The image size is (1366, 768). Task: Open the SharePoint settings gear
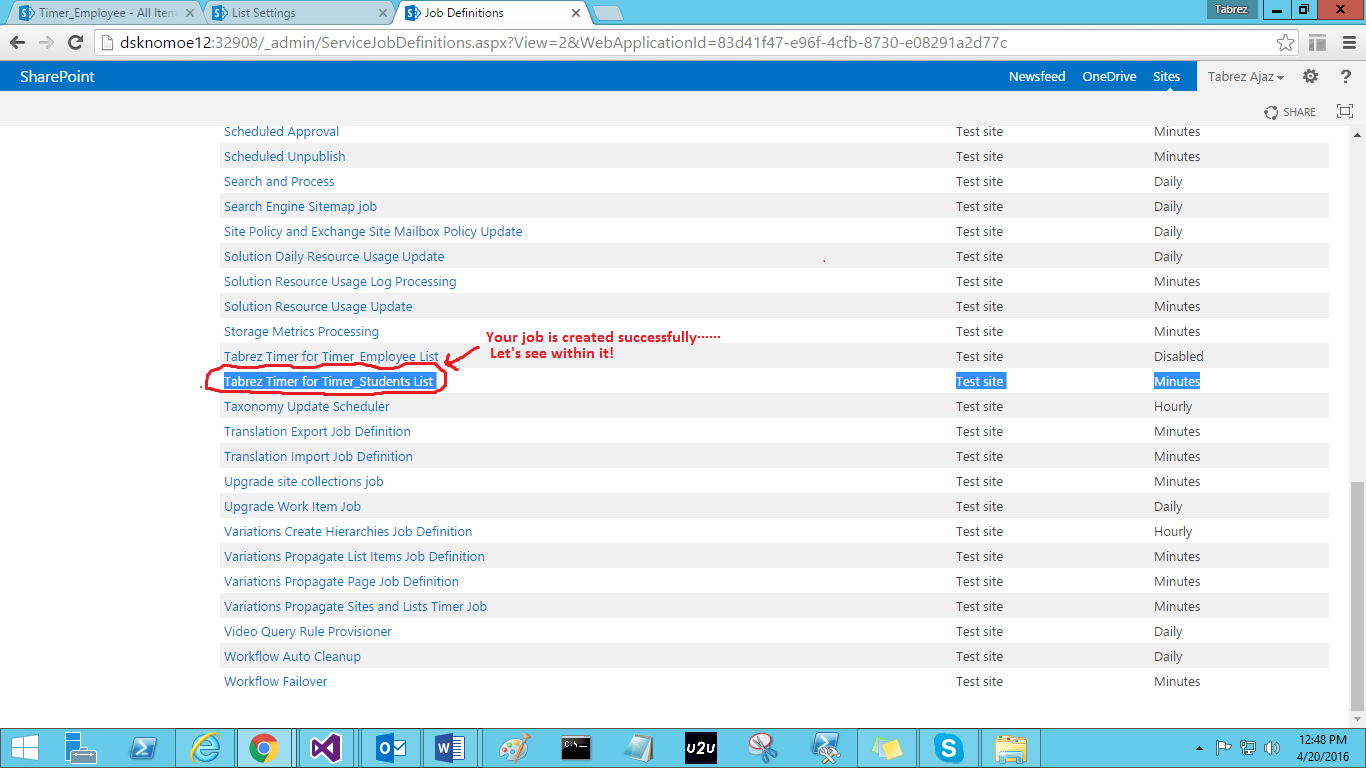tap(1310, 76)
